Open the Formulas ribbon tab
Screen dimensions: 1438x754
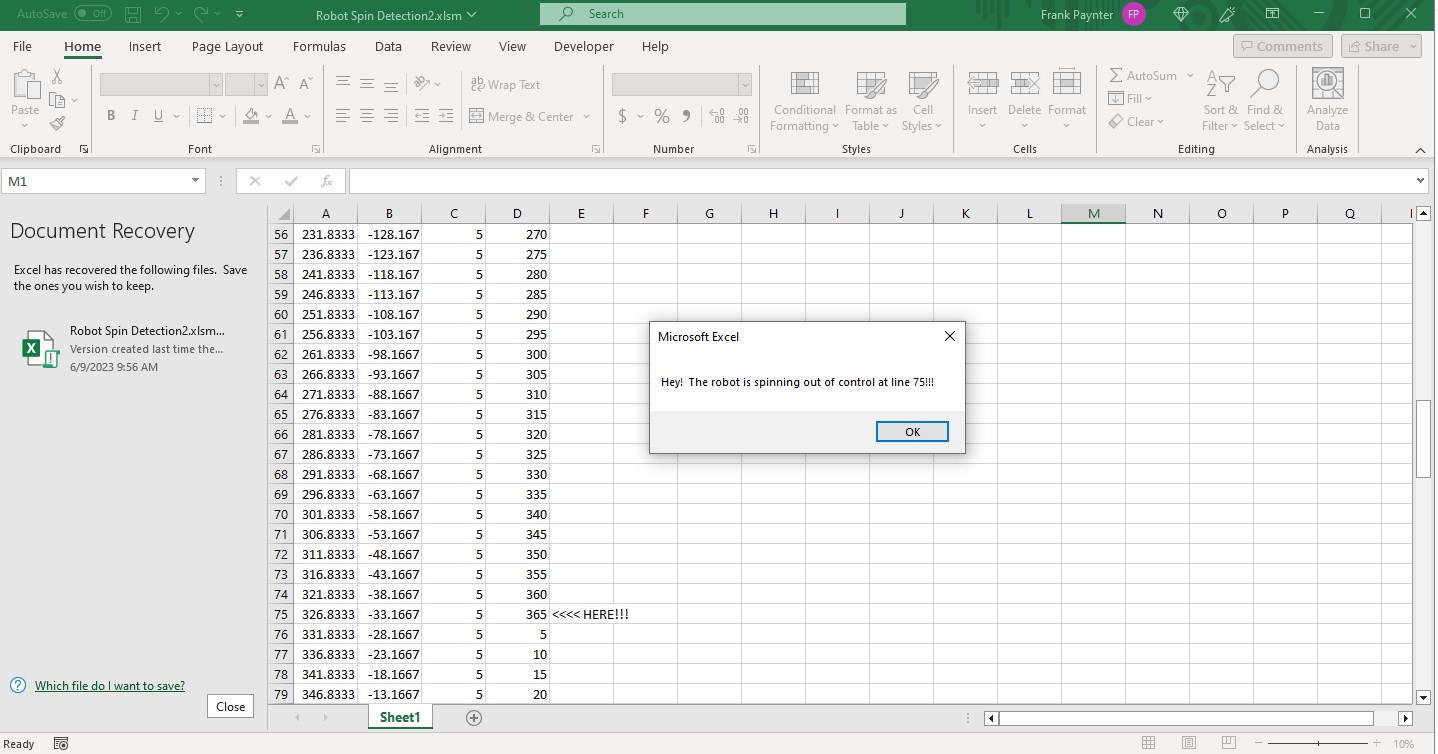[319, 46]
